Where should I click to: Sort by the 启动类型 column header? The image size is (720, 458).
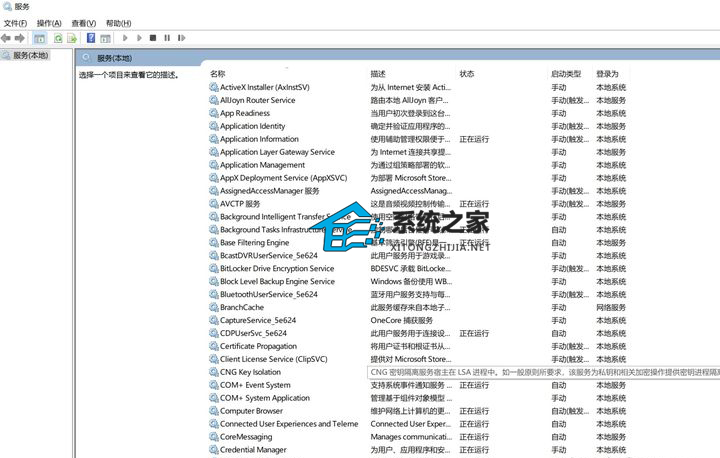(565, 74)
